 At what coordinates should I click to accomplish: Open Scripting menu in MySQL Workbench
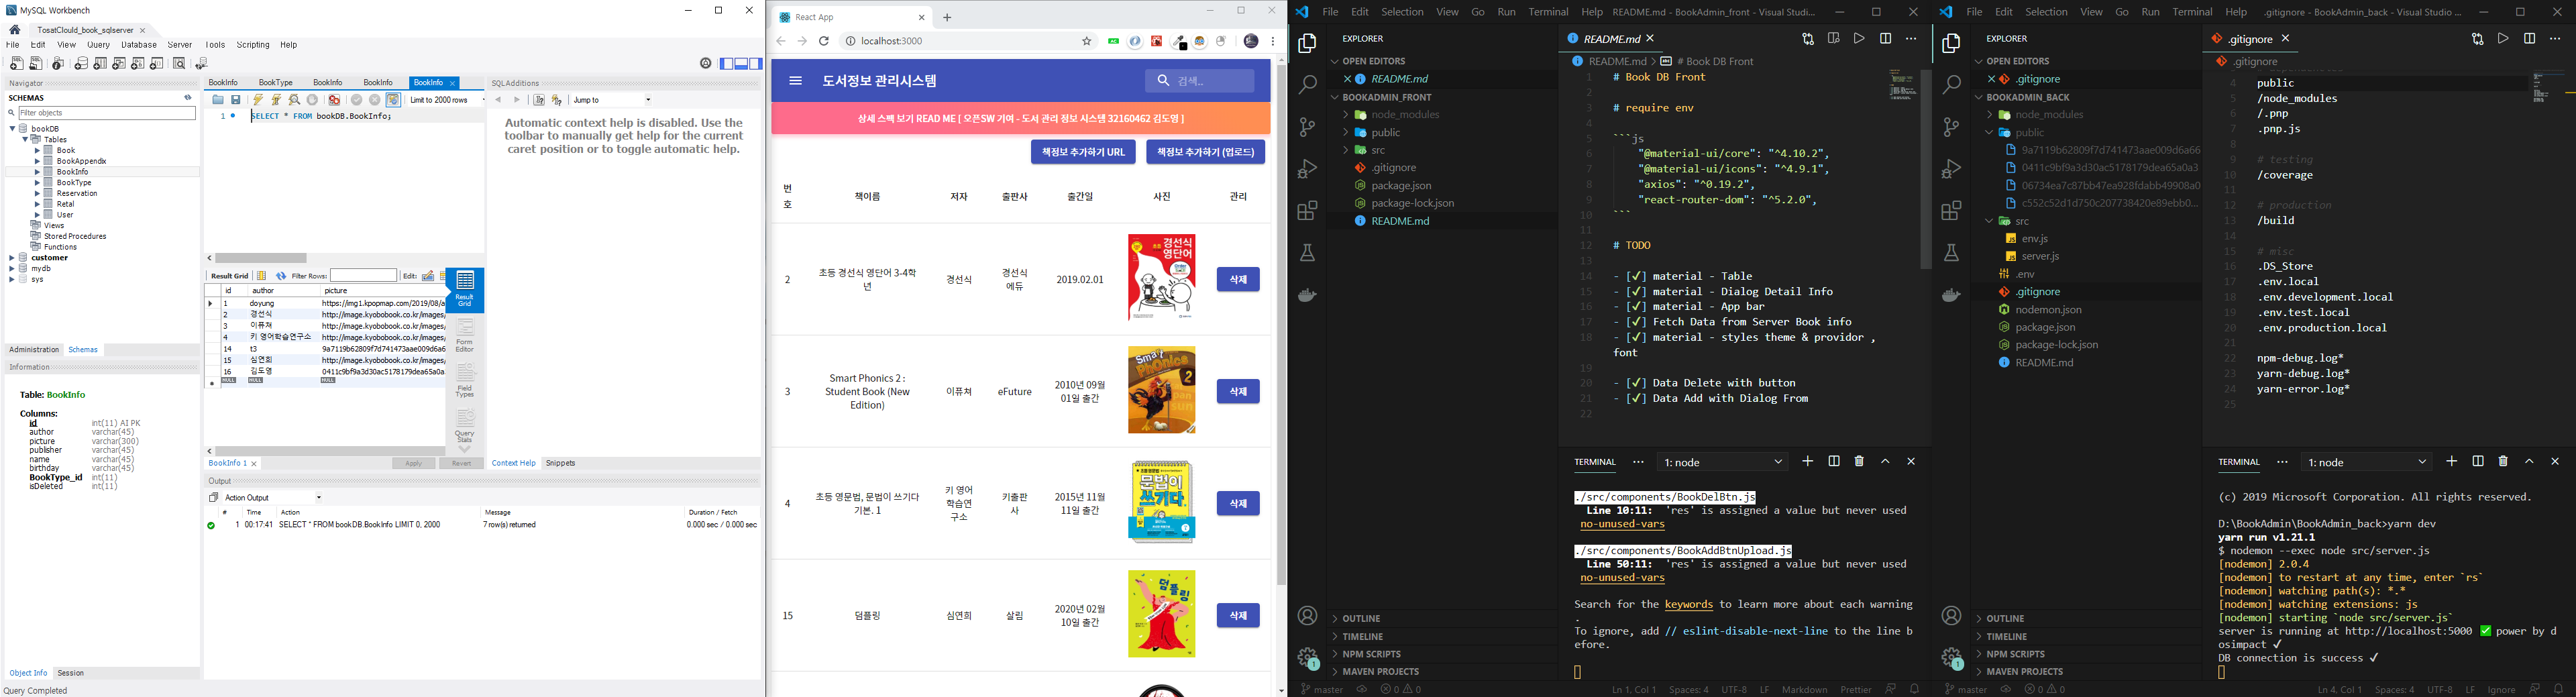(x=253, y=45)
